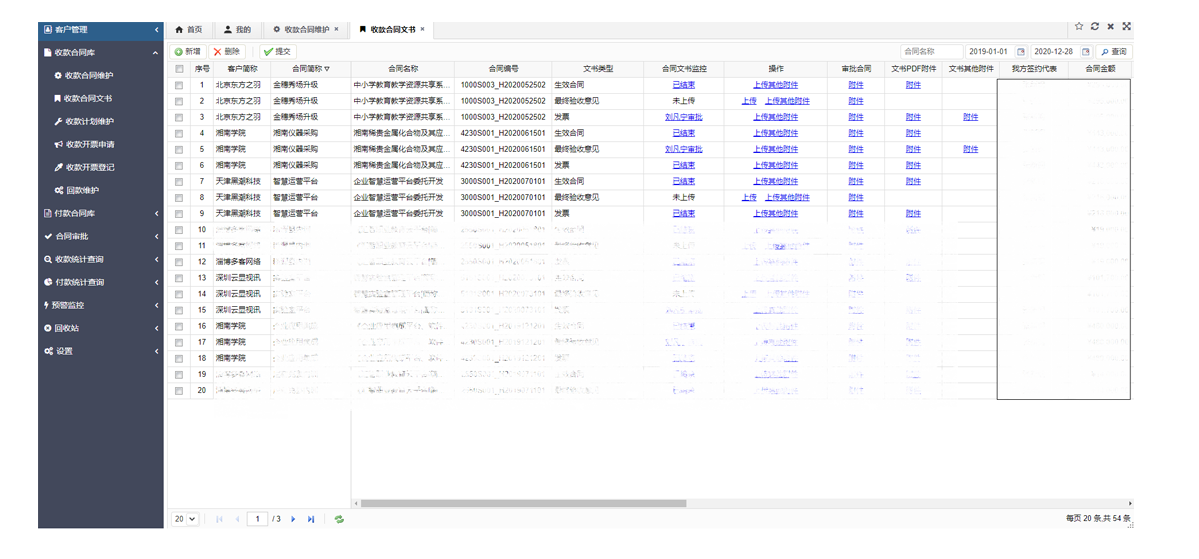Click the 上传 link in row 2
Viewport: 1199px width, 559px height.
(x=749, y=101)
